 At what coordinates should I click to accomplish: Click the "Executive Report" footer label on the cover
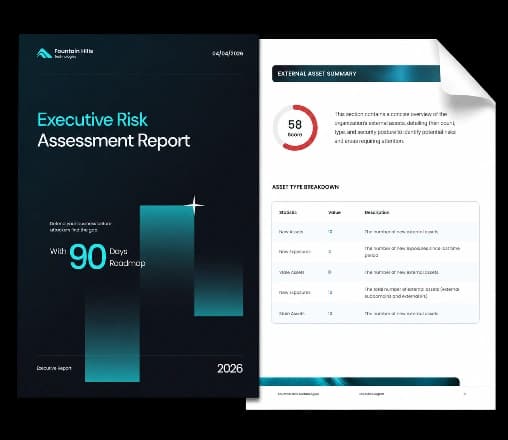(54, 368)
